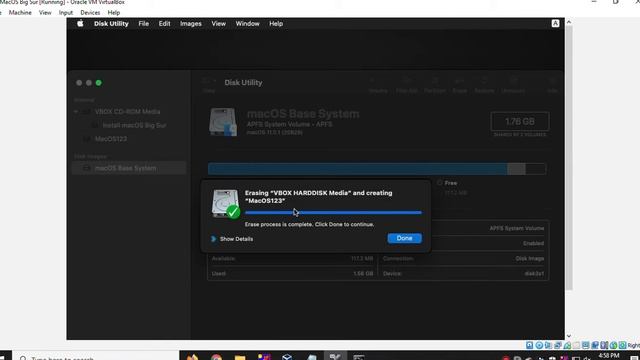640x360 pixels.
Task: Open the macOS View menu
Action: tap(218, 24)
